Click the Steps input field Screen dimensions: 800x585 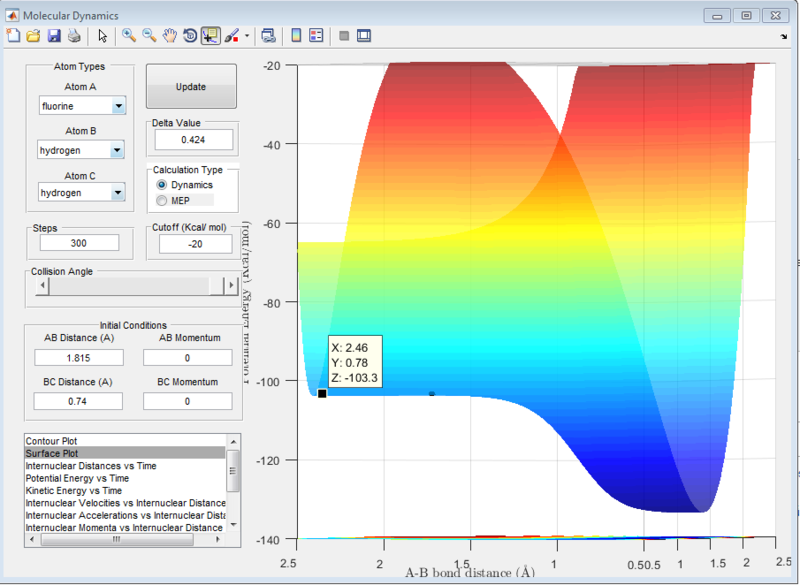[x=77, y=243]
